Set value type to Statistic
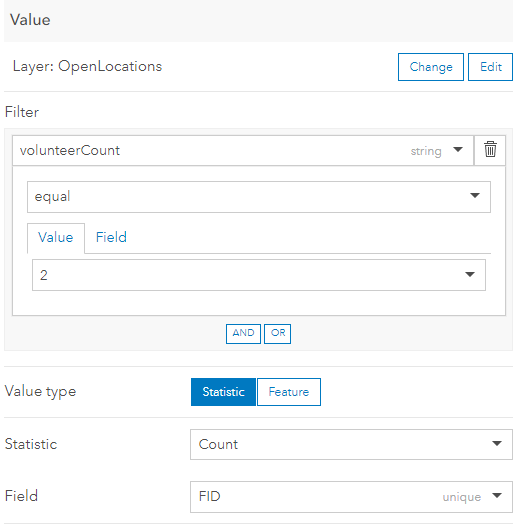This screenshot has height=528, width=520. 223,392
